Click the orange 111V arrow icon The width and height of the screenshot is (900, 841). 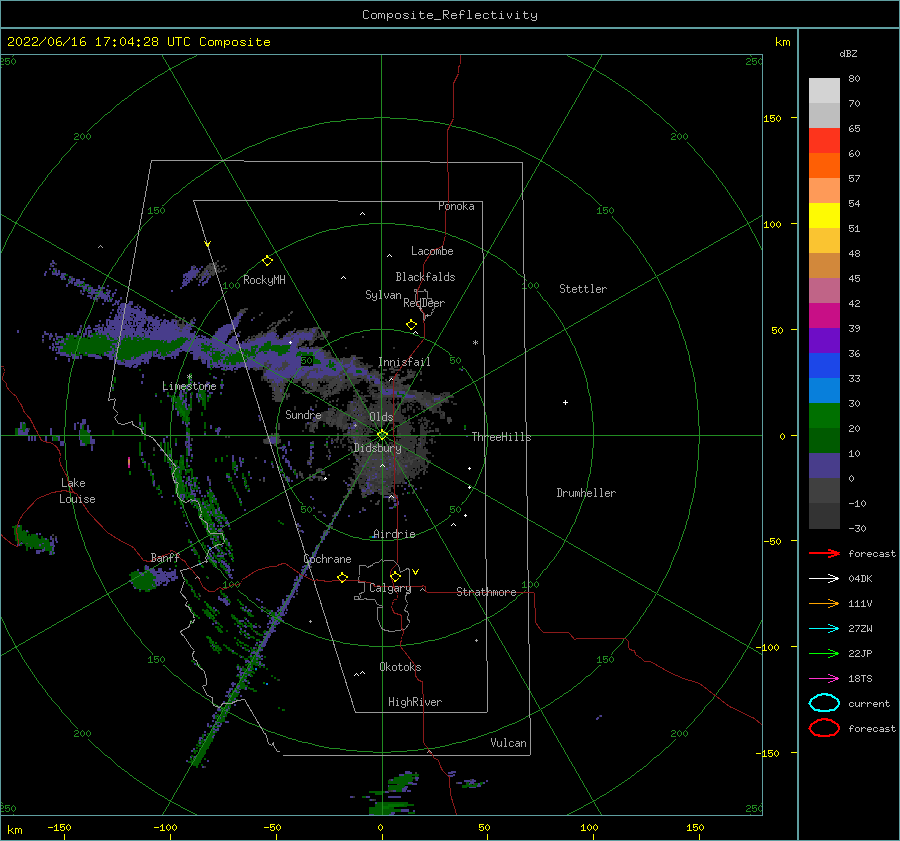(x=824, y=603)
